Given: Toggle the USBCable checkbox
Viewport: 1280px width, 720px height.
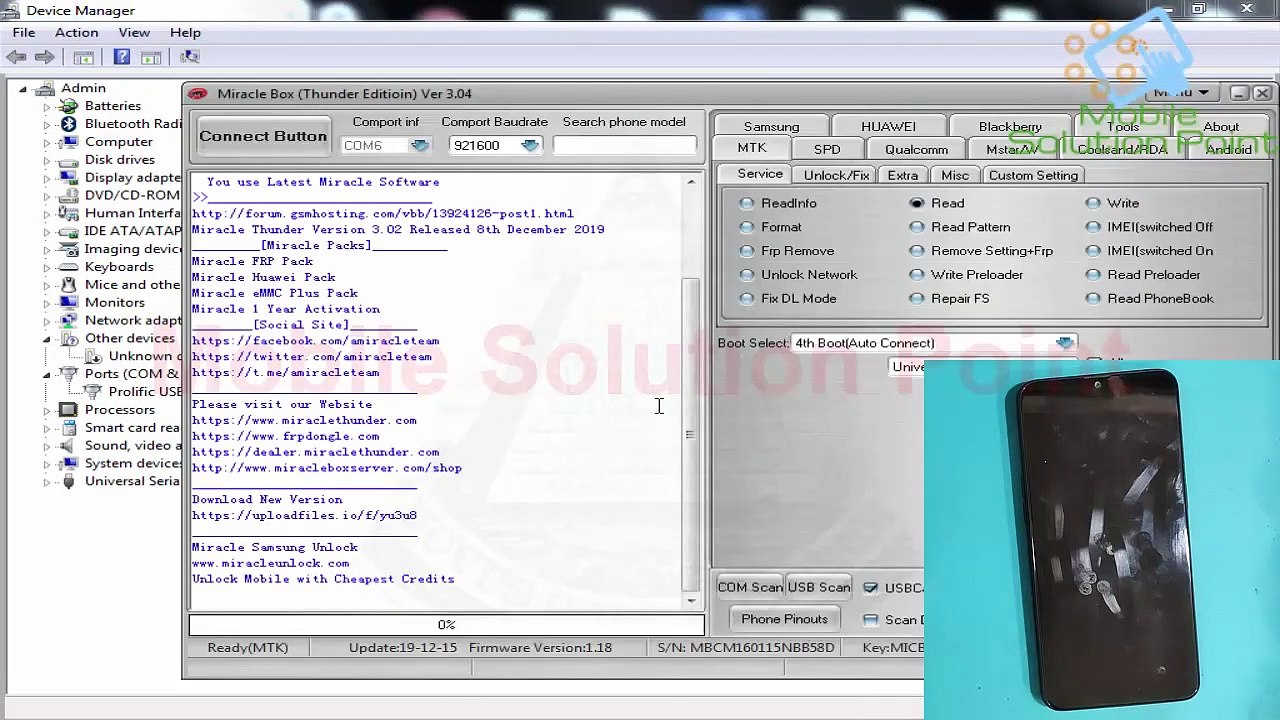Looking at the screenshot, I should [x=871, y=588].
